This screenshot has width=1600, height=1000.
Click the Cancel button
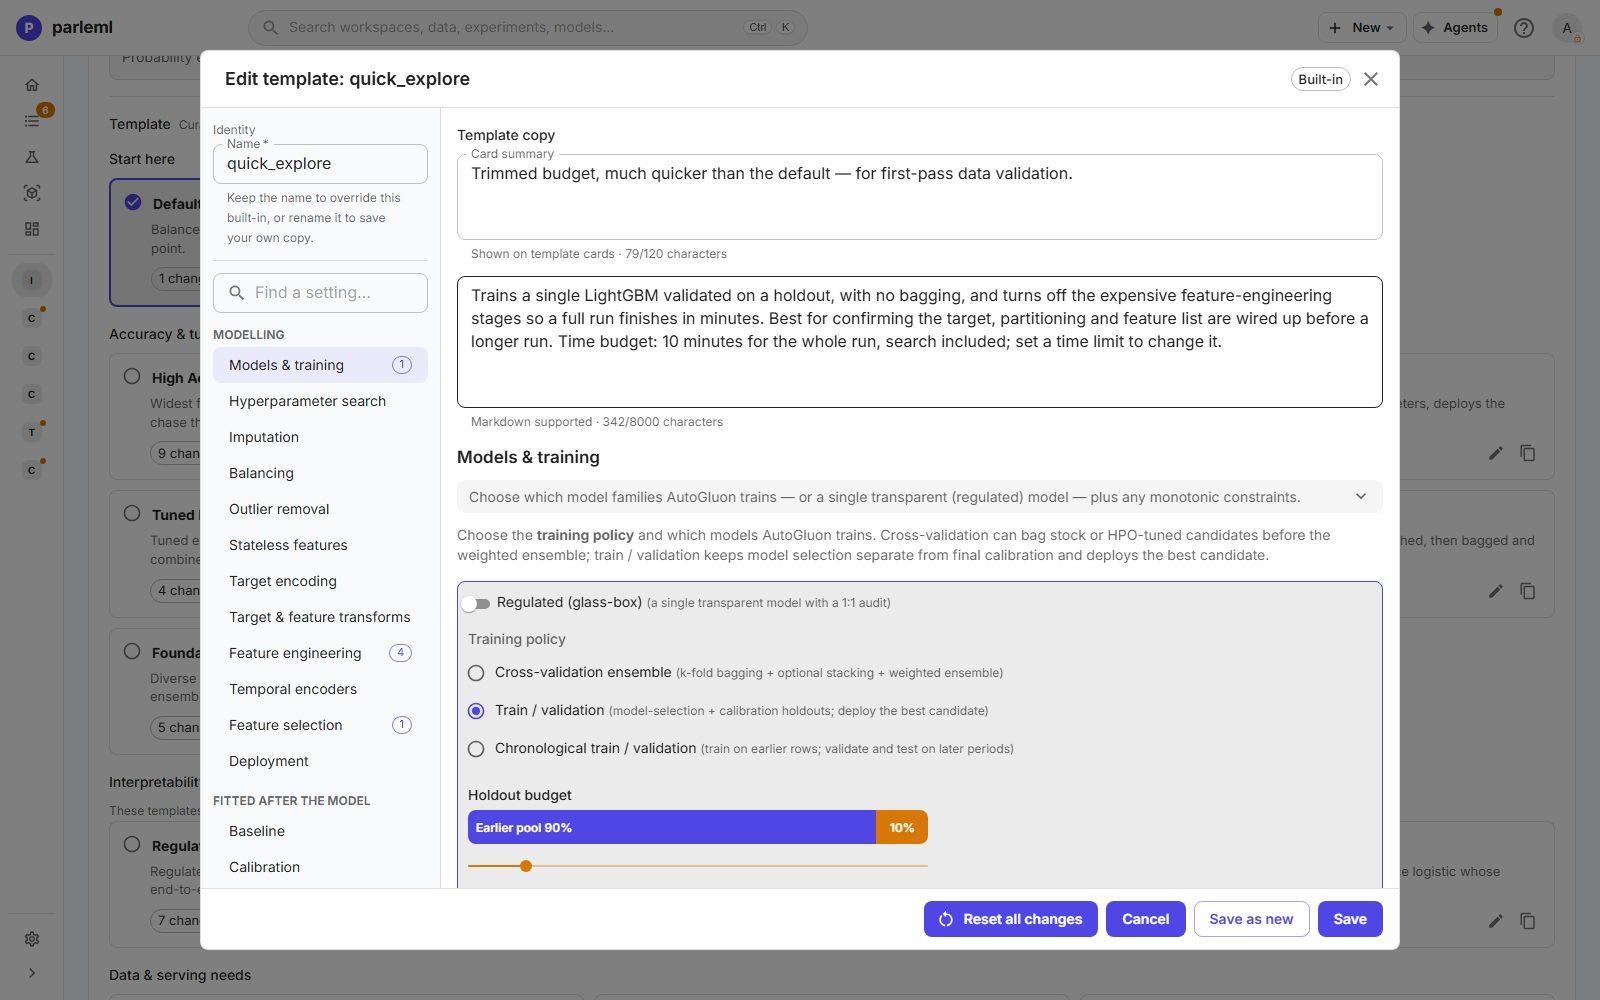point(1145,919)
